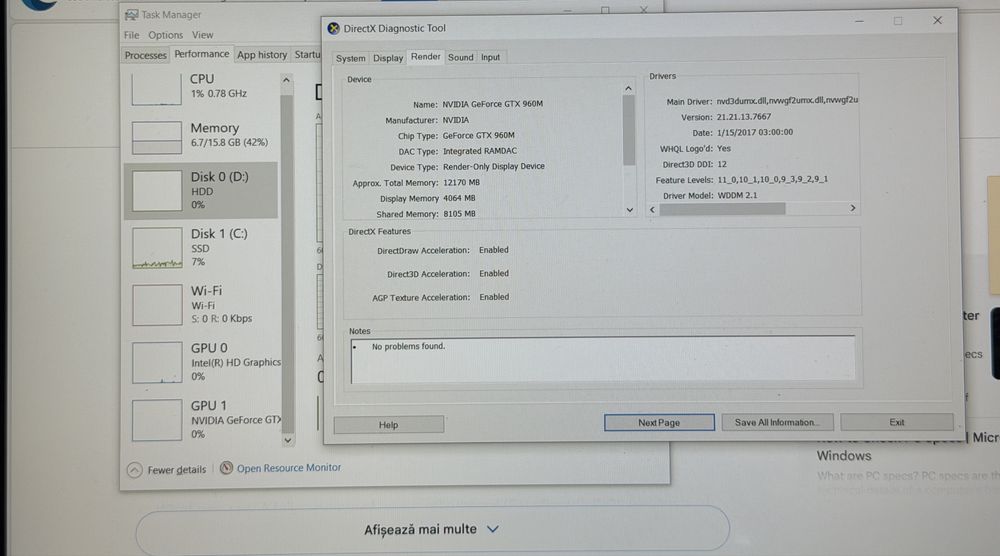Viewport: 1000px width, 556px height.
Task: Click the Drivers horizontal scrollbar thumb
Action: coord(722,209)
